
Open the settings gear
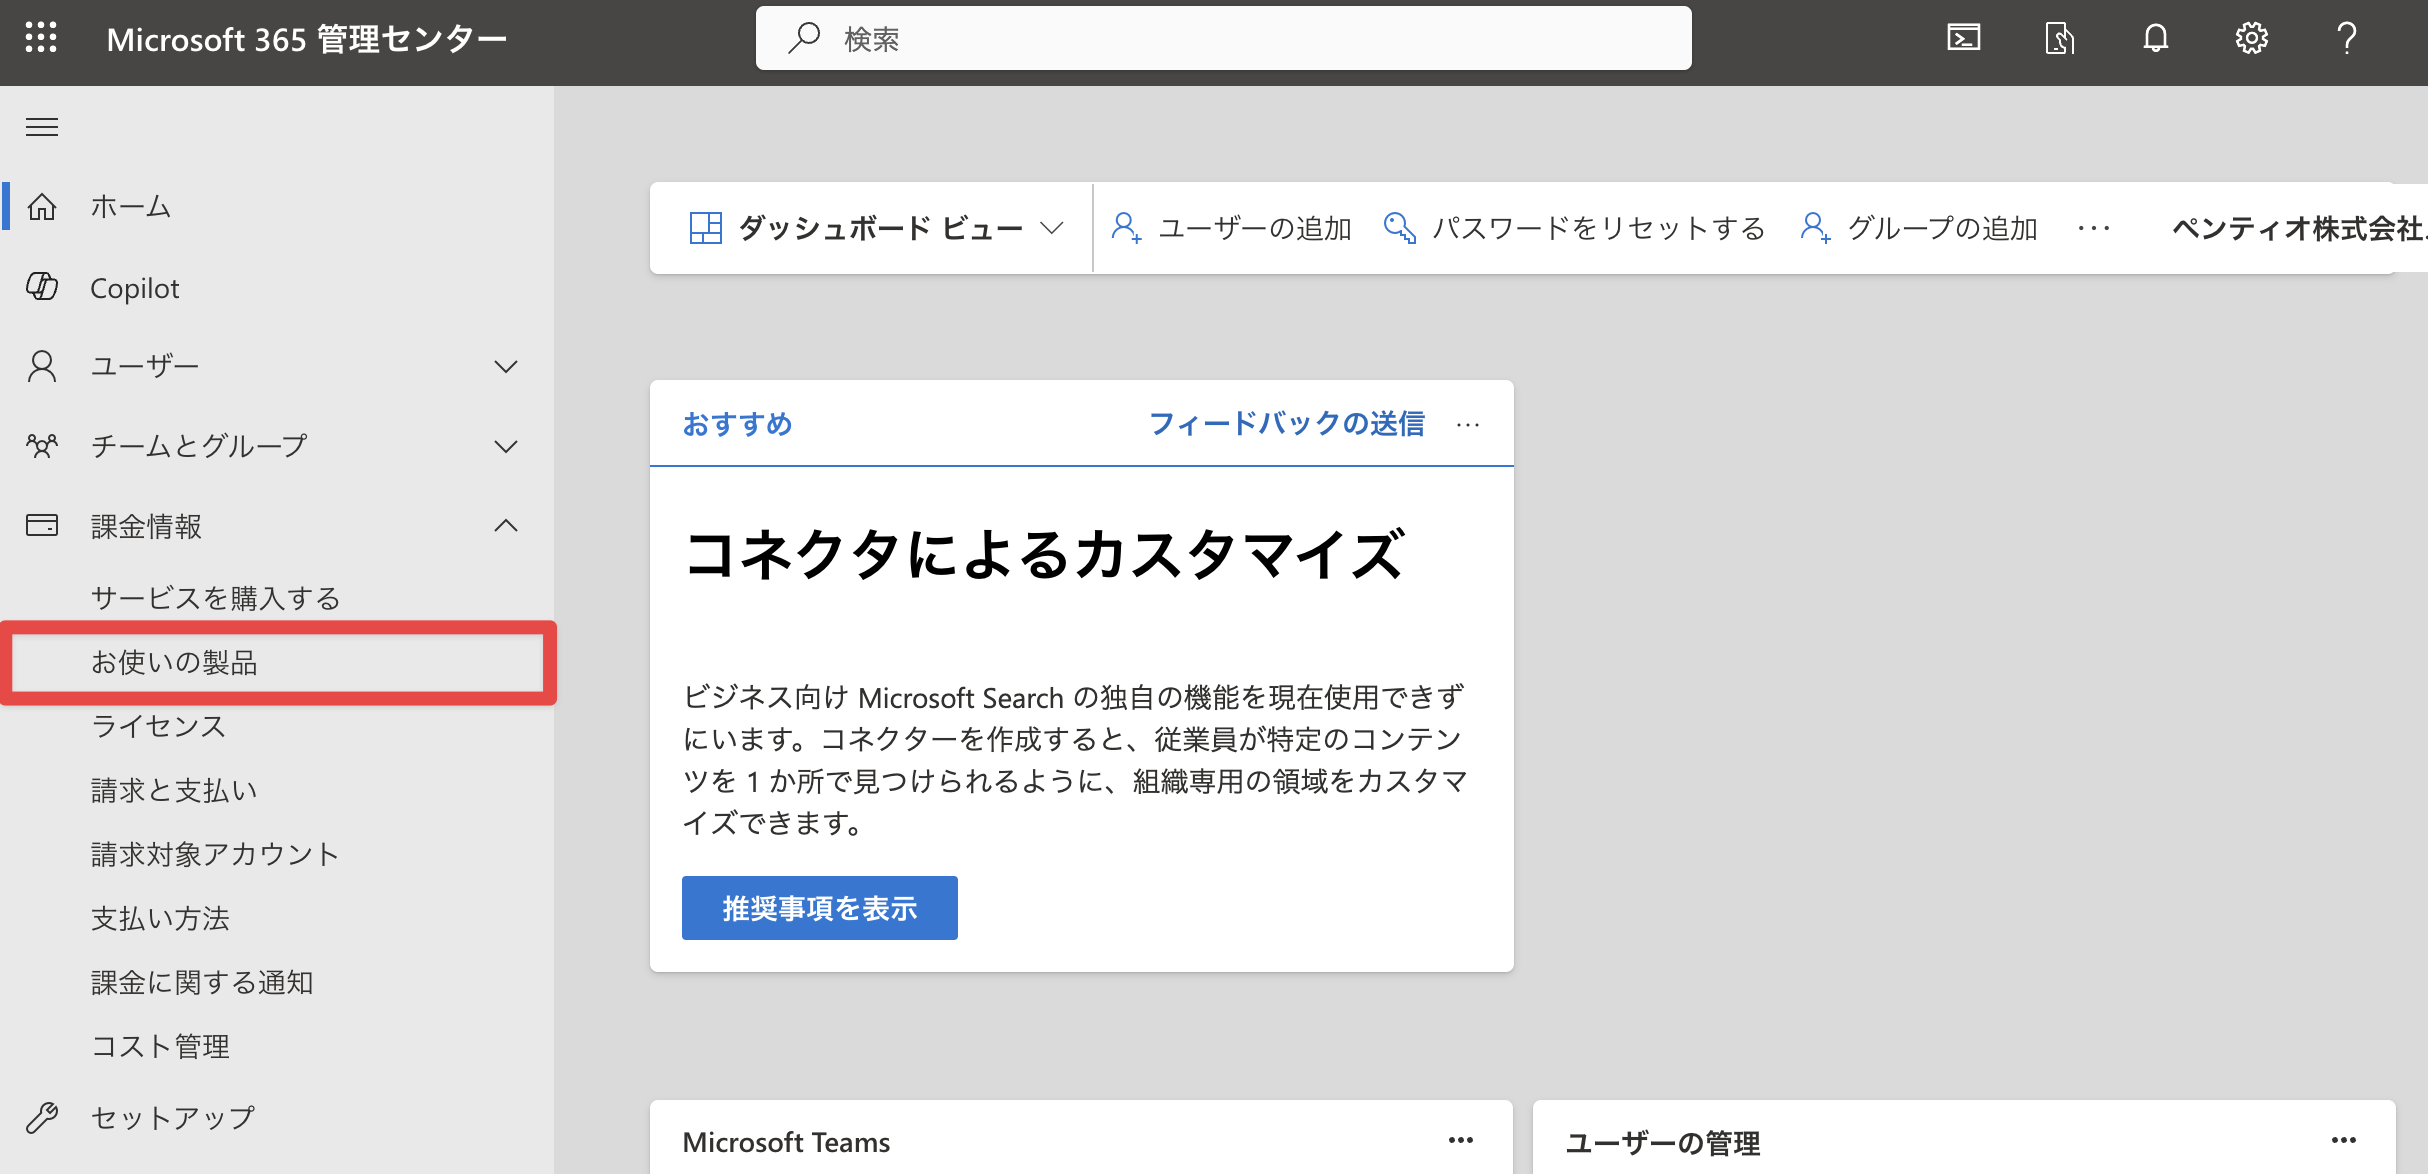point(2252,38)
